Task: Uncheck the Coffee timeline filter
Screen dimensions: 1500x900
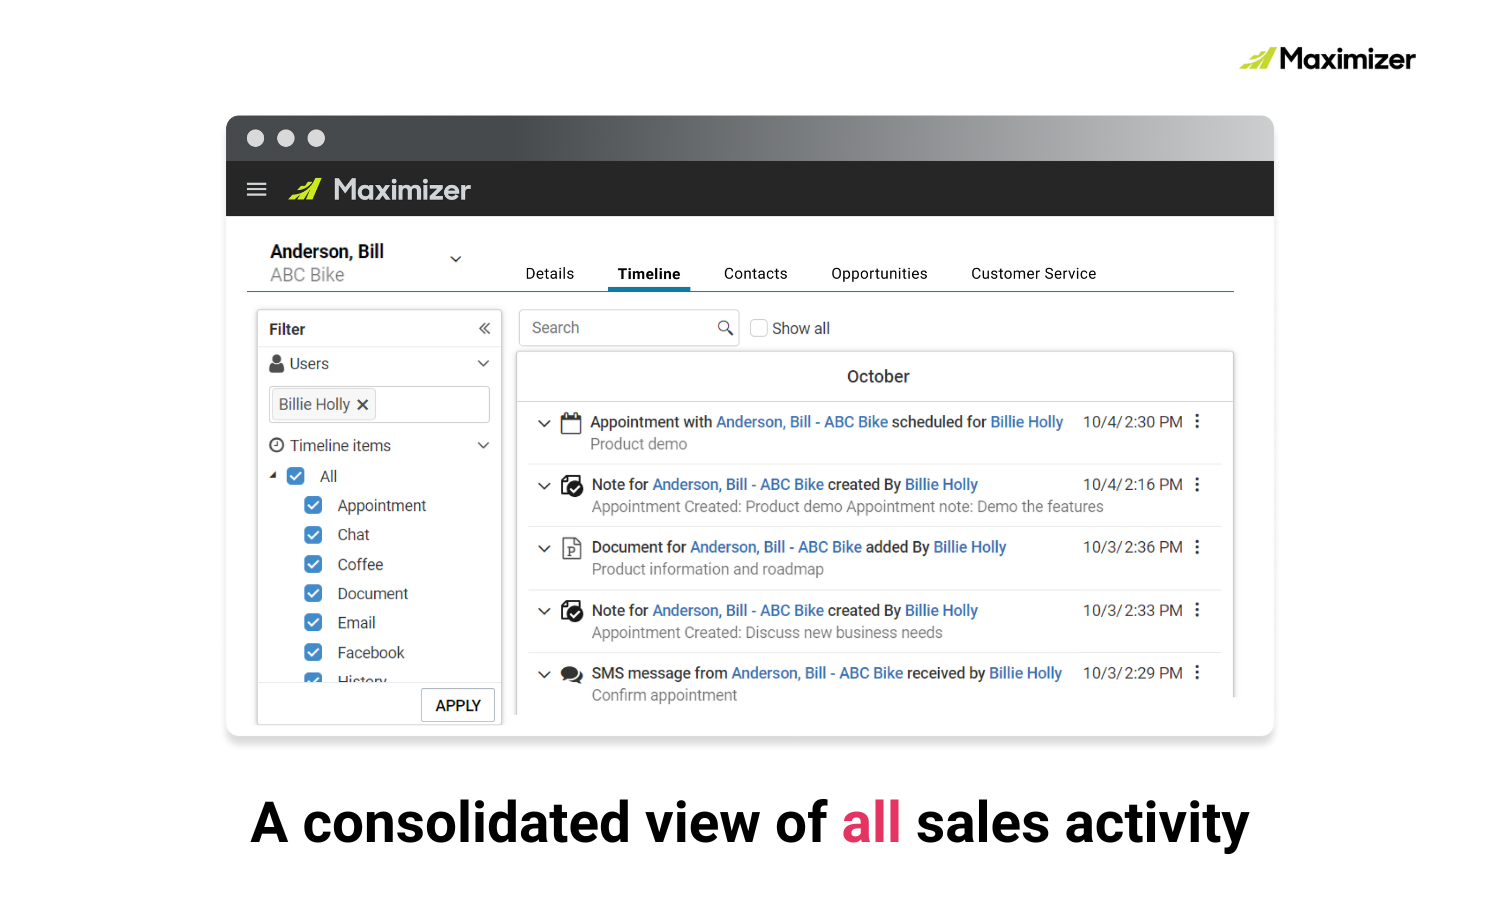Action: pos(313,563)
